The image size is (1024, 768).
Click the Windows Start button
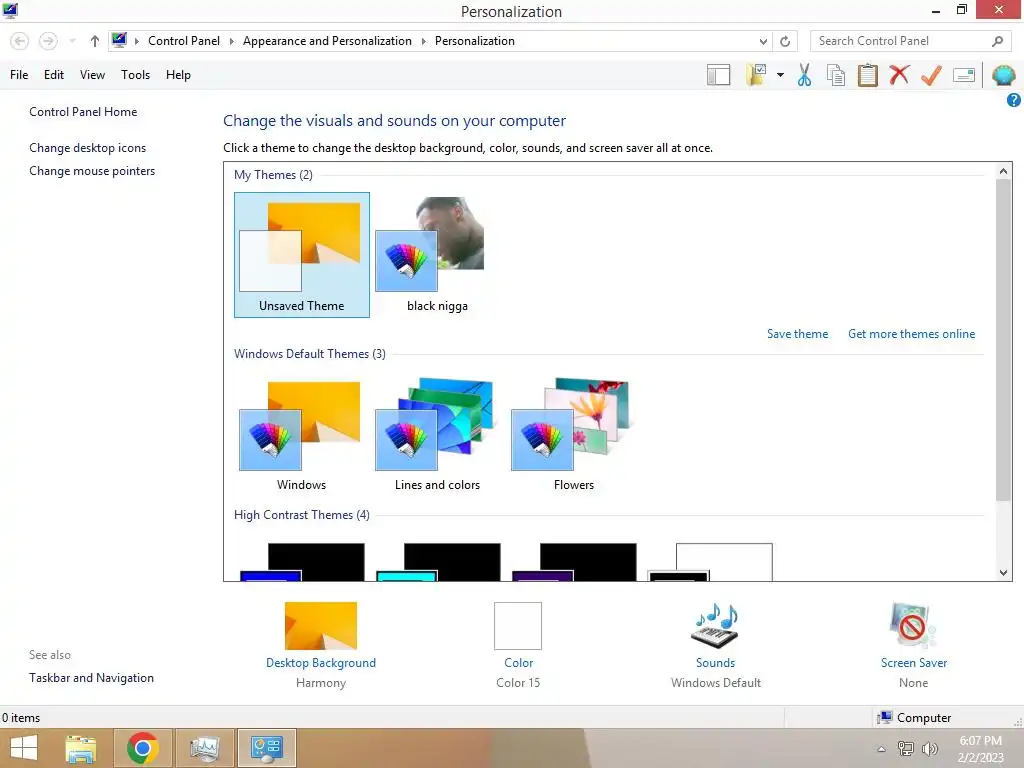(24, 748)
